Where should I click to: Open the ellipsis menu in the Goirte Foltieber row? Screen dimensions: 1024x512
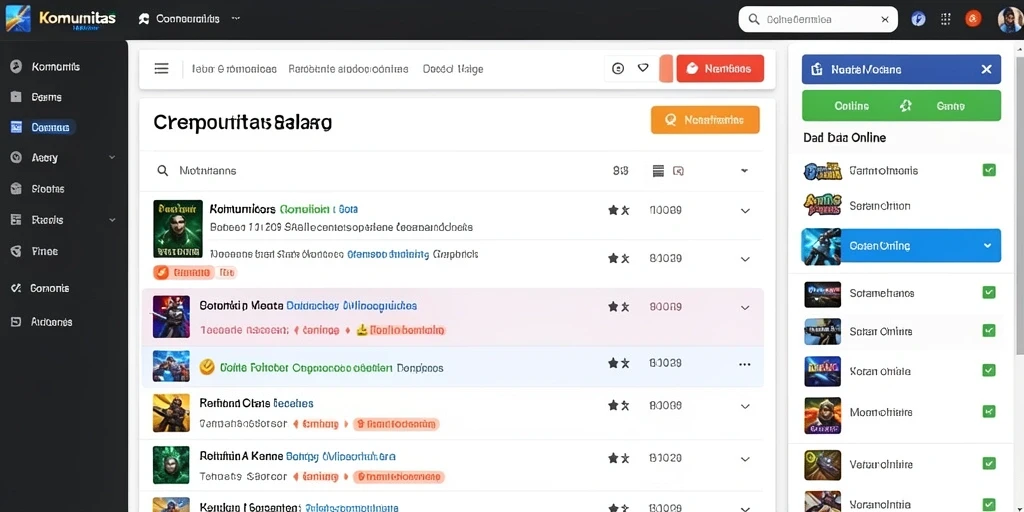point(744,364)
